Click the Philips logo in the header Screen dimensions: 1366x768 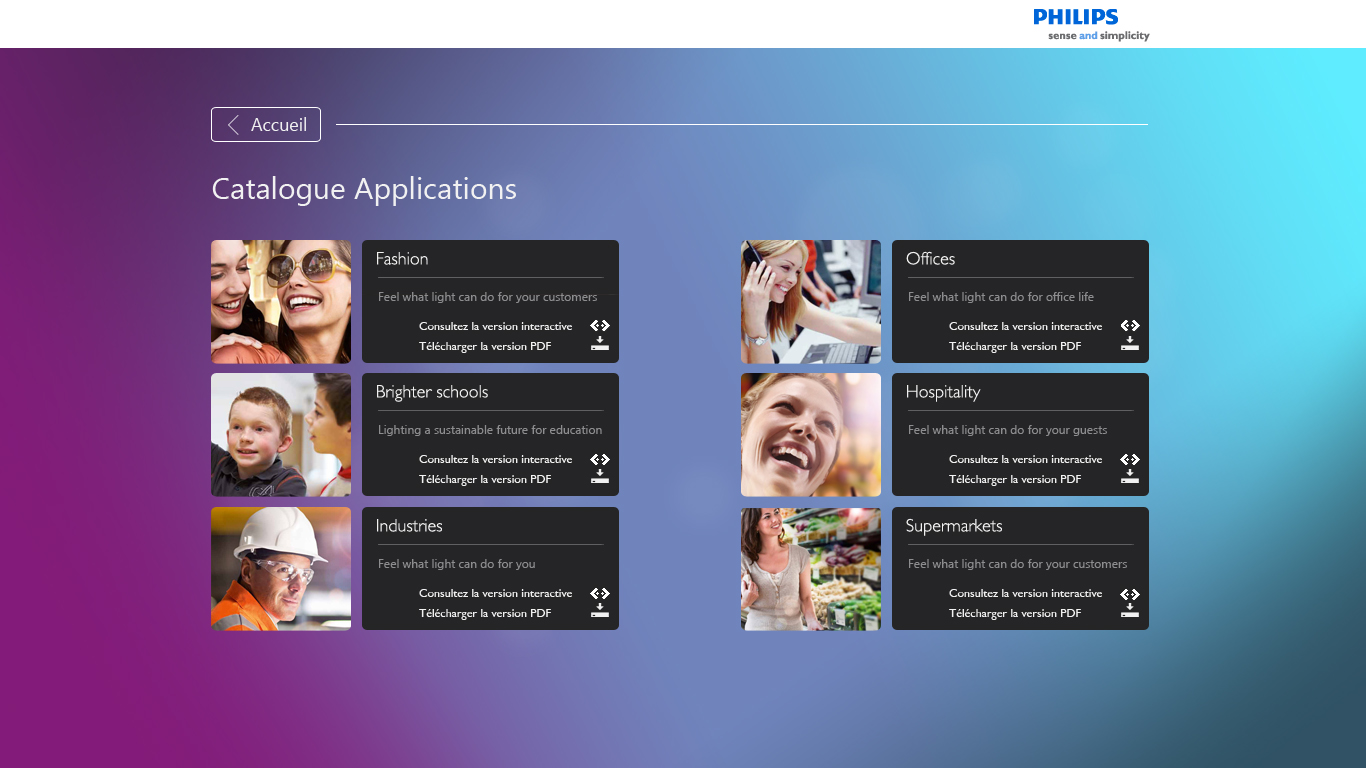point(1076,17)
